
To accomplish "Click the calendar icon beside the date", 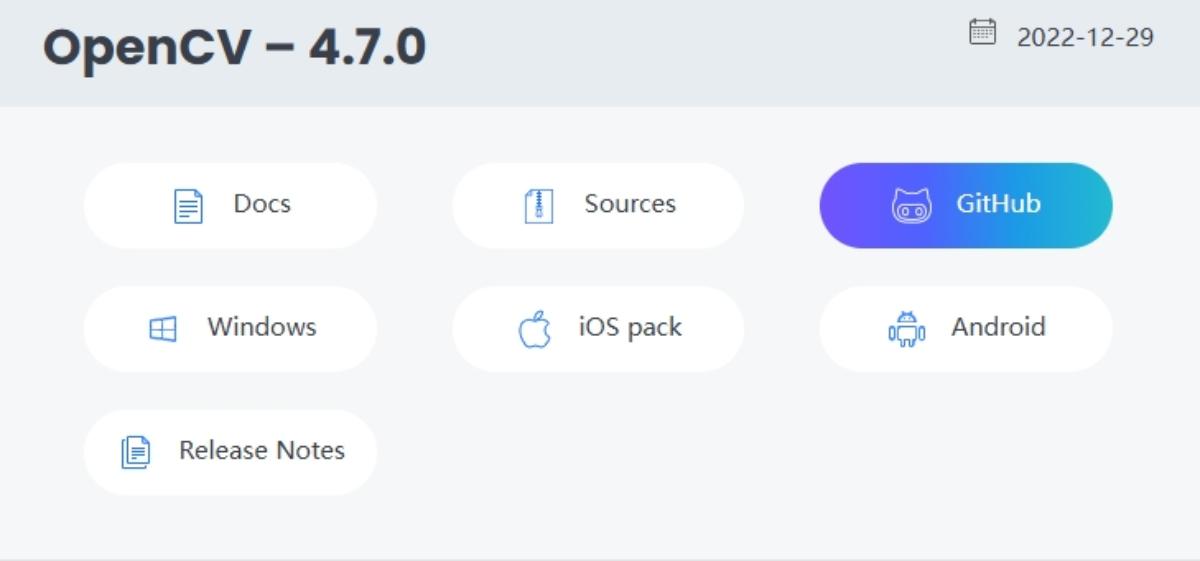I will (983, 33).
